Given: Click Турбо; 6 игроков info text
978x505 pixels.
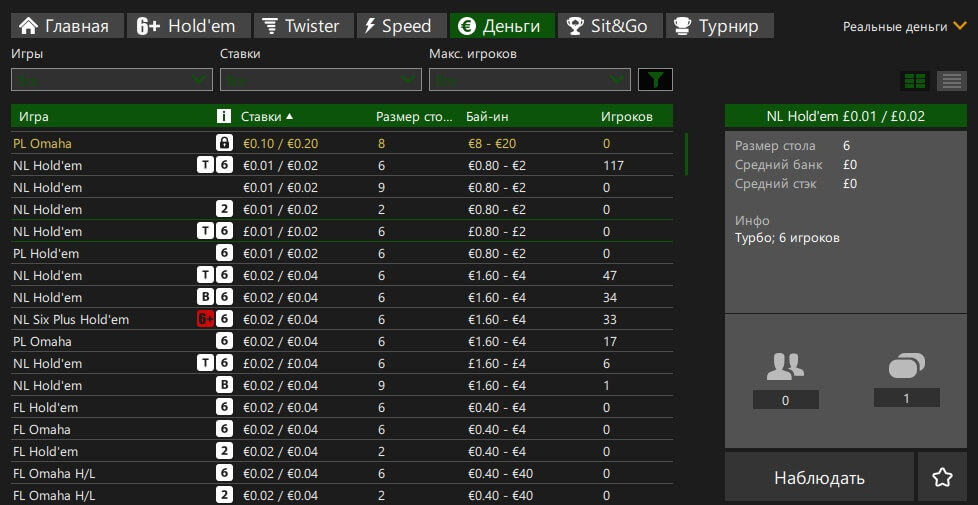Looking at the screenshot, I should coord(787,238).
